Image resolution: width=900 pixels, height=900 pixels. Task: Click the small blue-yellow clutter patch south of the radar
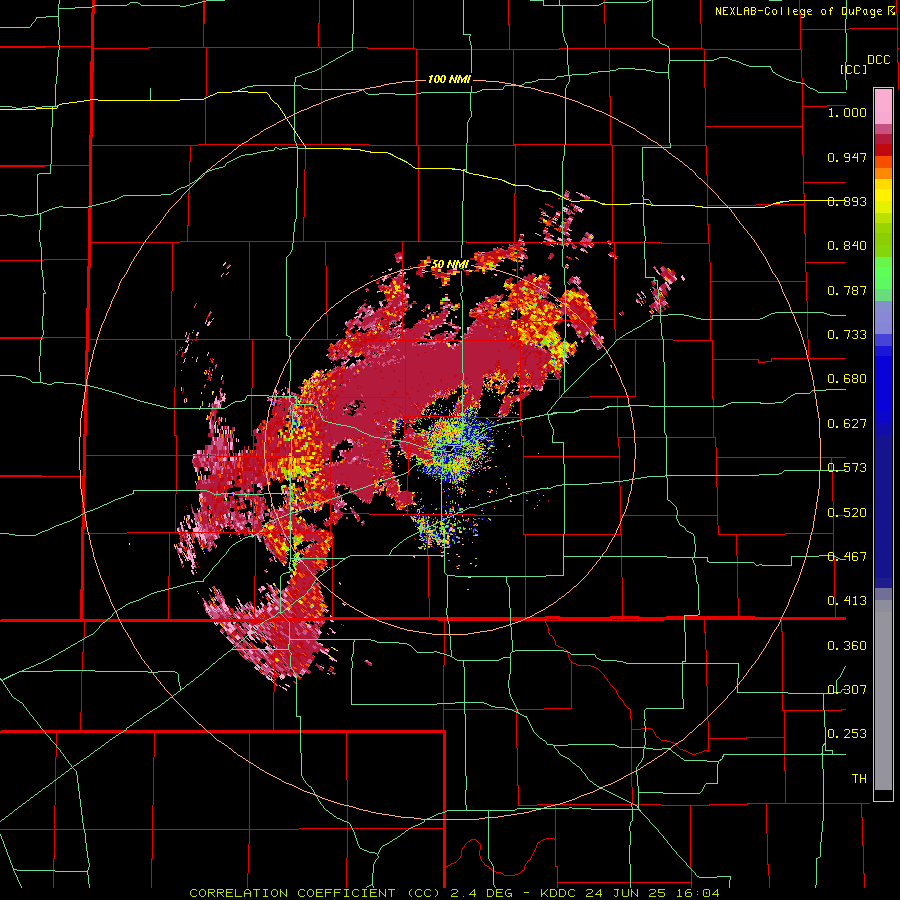443,527
